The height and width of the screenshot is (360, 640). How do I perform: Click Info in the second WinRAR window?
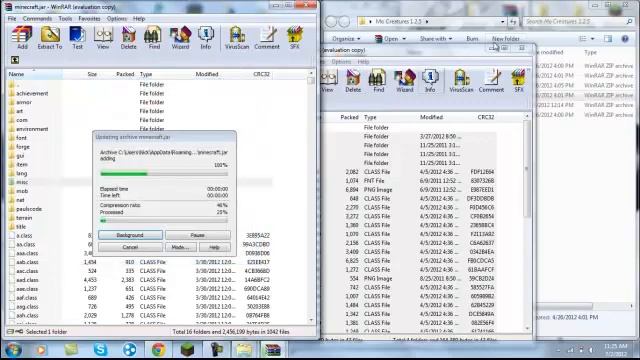(430, 80)
